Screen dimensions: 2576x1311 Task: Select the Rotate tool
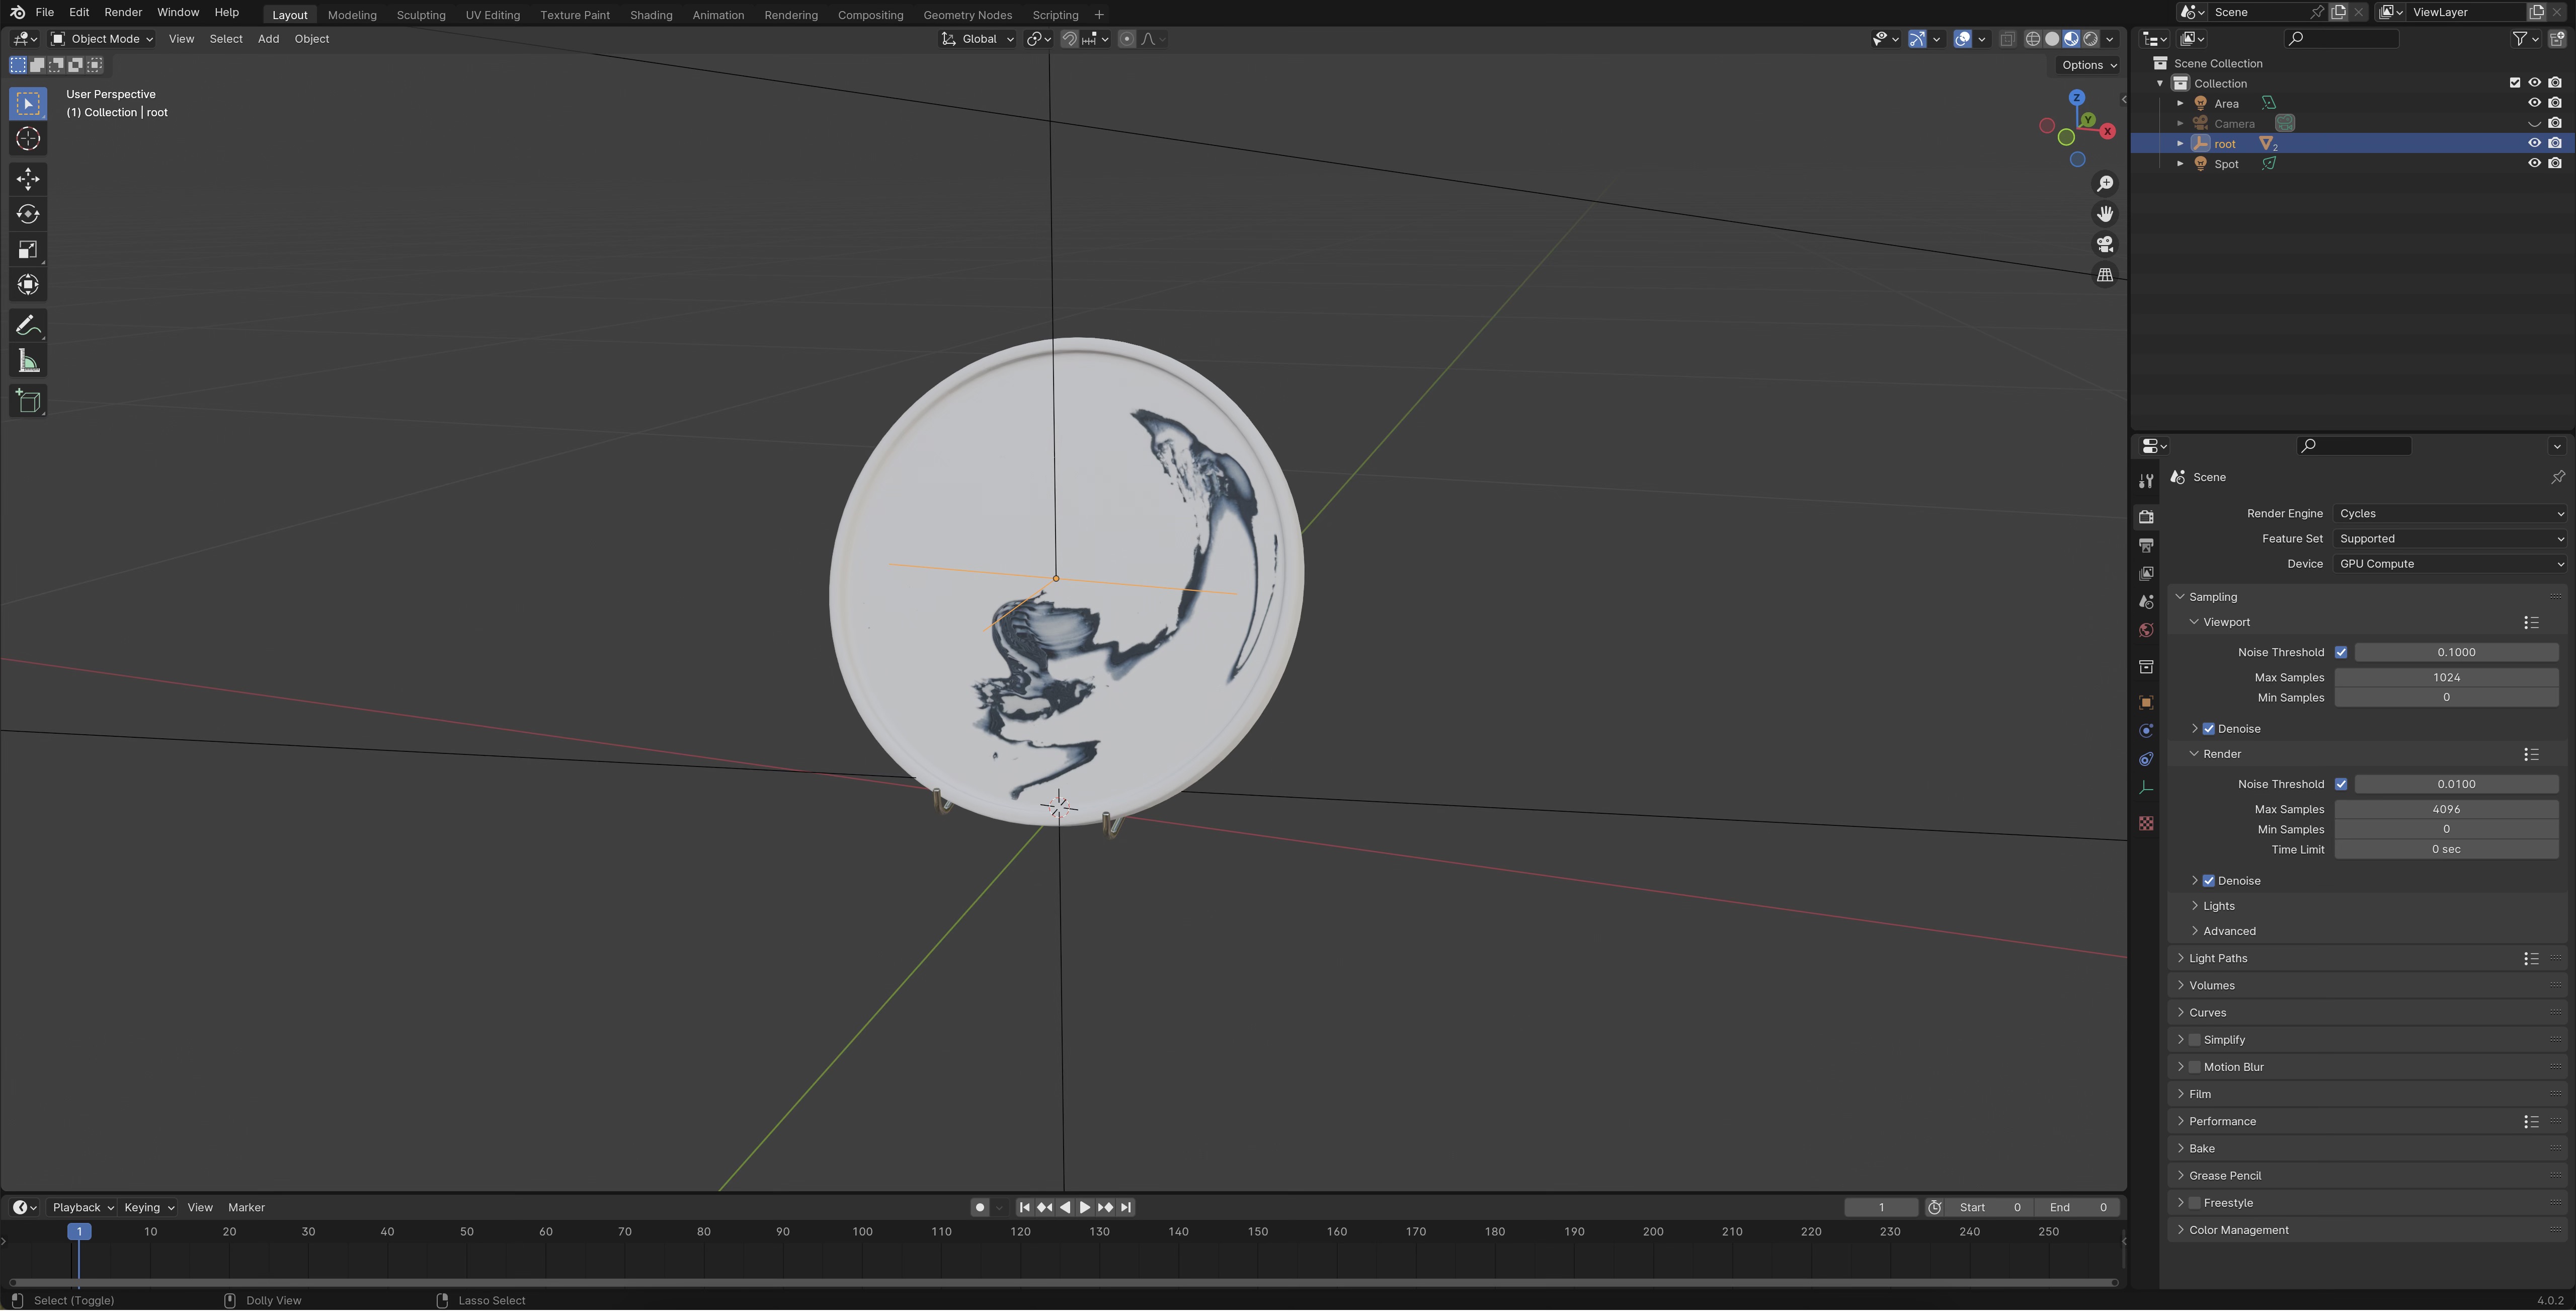pyautogui.click(x=28, y=214)
